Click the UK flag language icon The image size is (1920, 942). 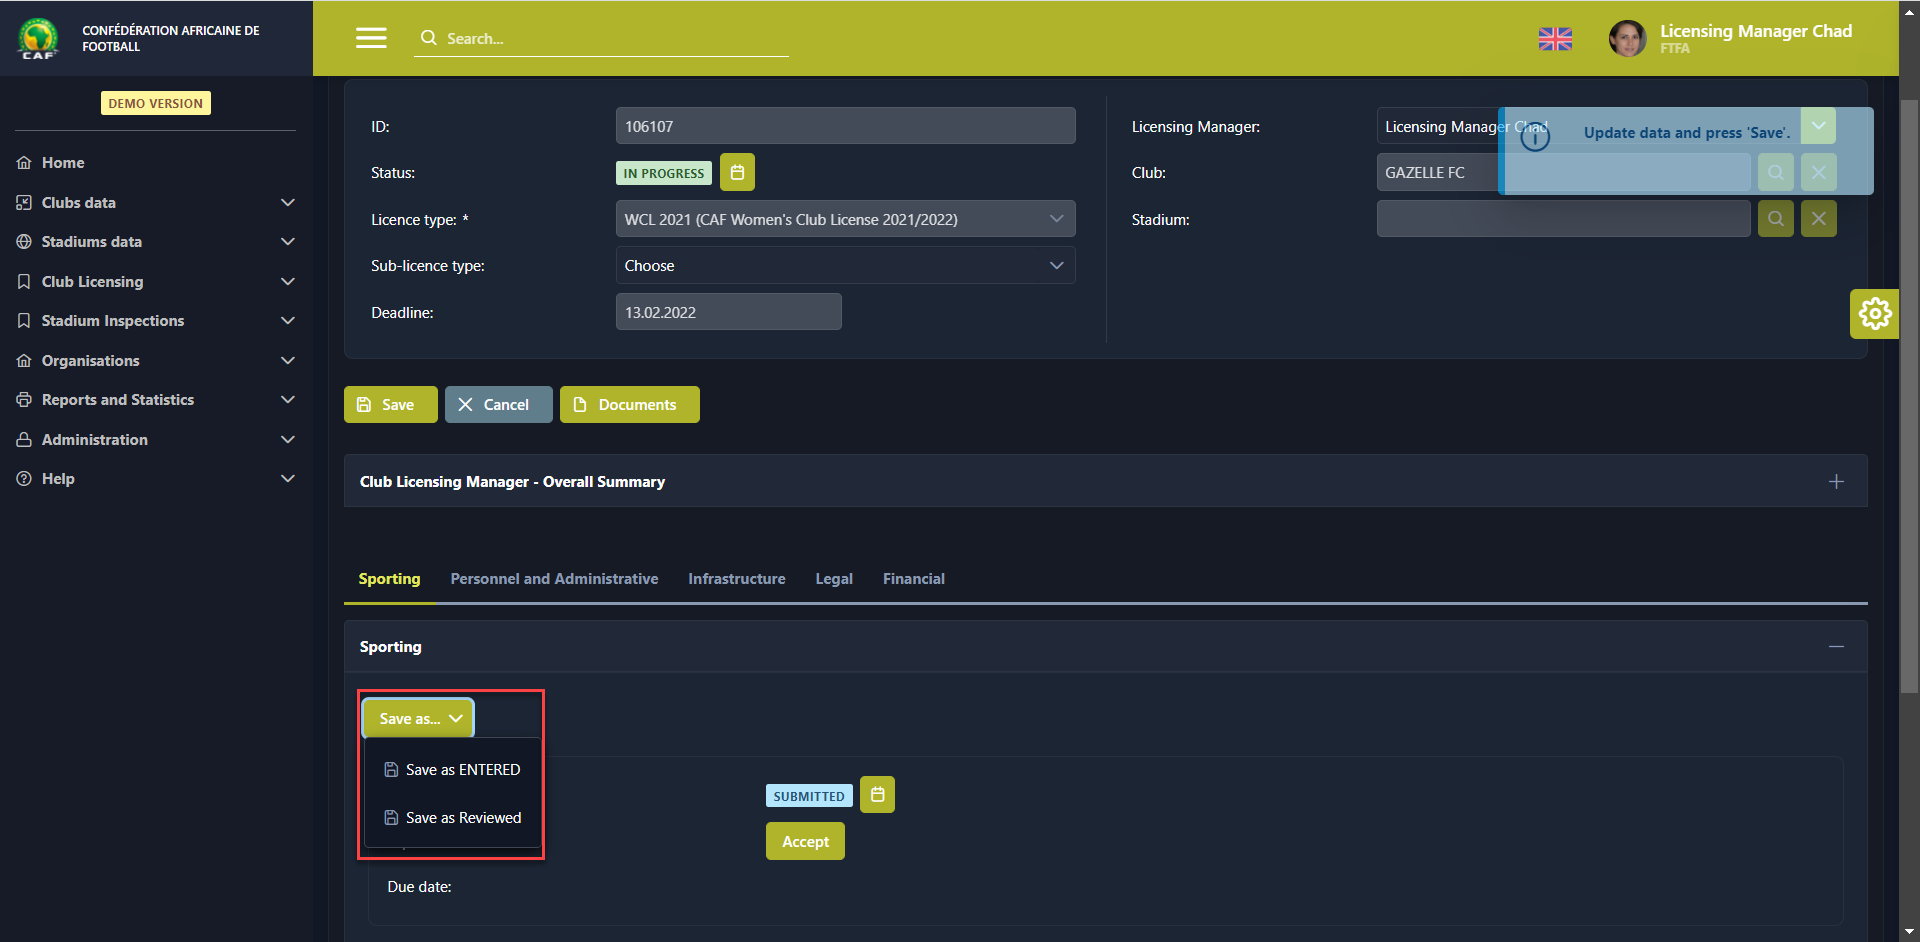(x=1555, y=39)
